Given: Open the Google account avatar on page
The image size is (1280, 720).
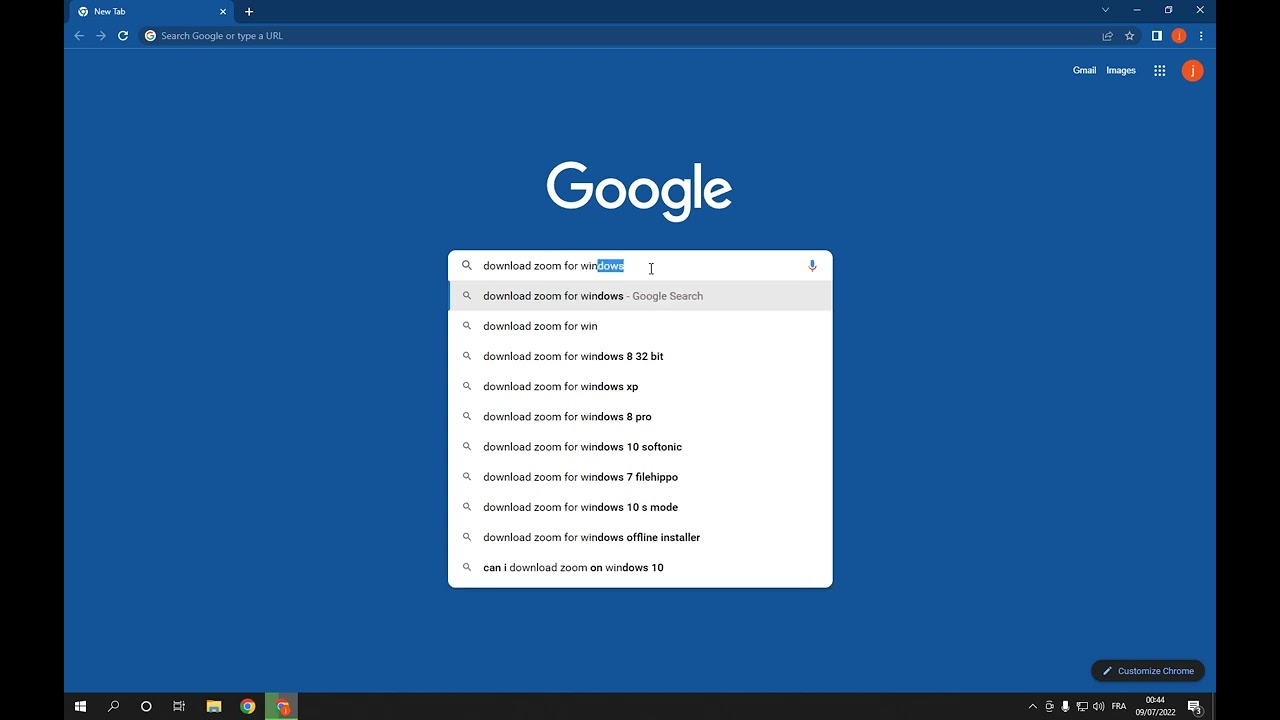Looking at the screenshot, I should click(1192, 70).
